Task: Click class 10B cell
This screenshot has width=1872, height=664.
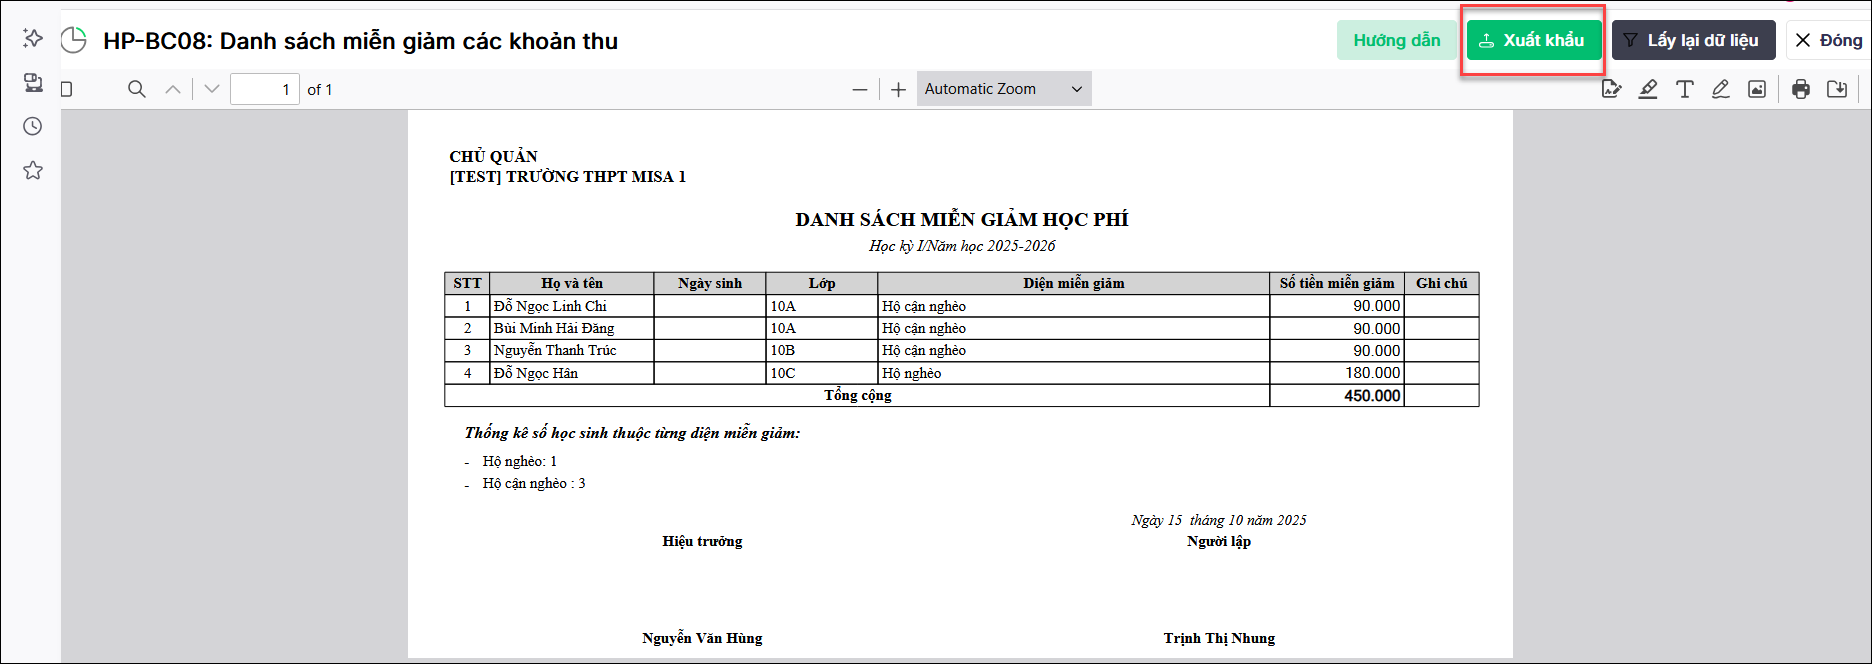Action: [x=822, y=350]
